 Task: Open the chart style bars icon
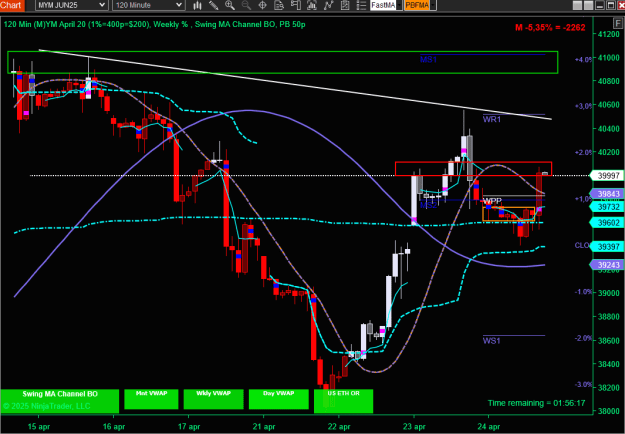click(x=197, y=5)
